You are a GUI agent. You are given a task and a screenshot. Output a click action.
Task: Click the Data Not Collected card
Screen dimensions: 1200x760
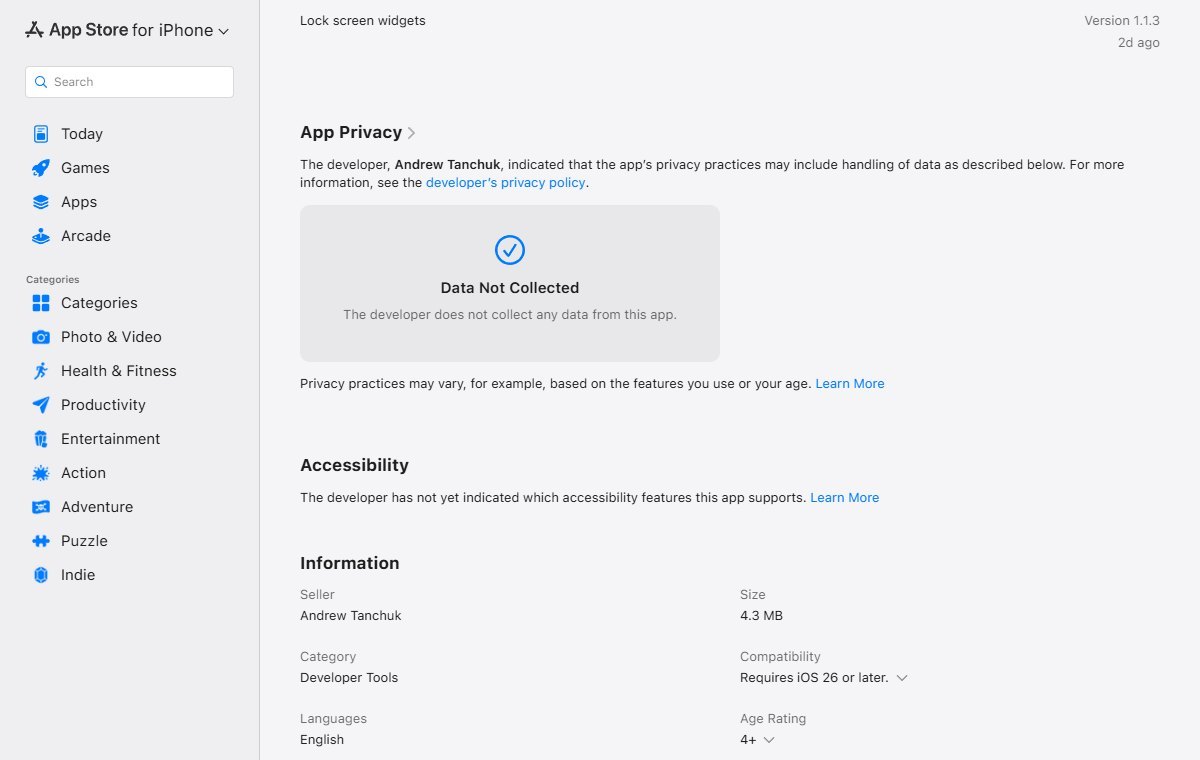510,283
